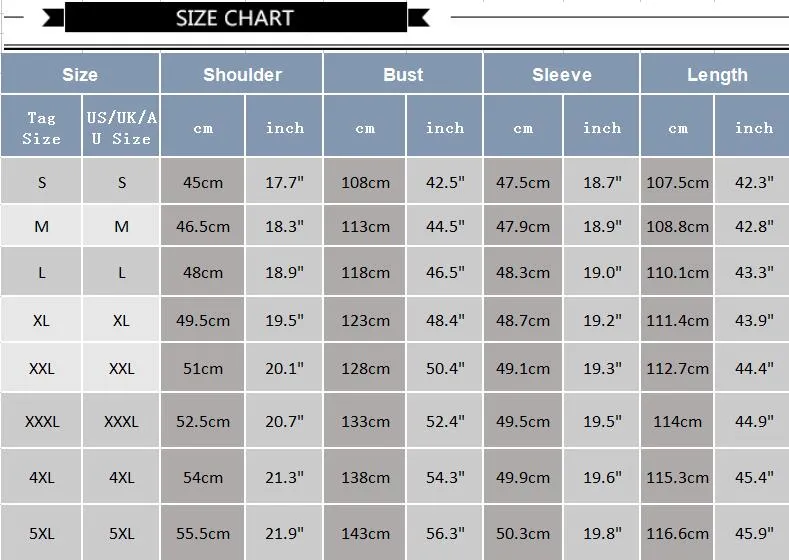Click the 42.5" bust inch cell
The image size is (789, 560).
tap(444, 181)
